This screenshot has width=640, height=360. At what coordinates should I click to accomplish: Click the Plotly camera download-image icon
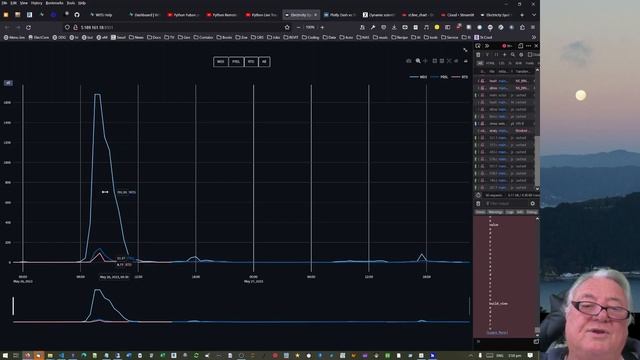point(409,61)
